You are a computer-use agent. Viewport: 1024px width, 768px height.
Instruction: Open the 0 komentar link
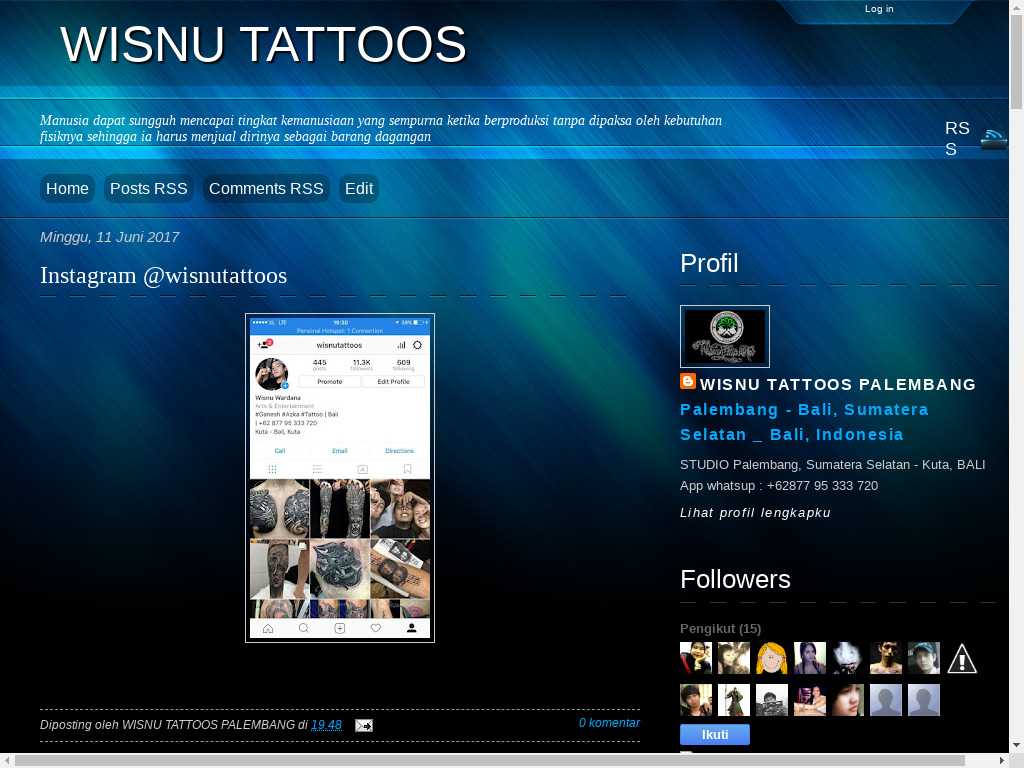609,723
